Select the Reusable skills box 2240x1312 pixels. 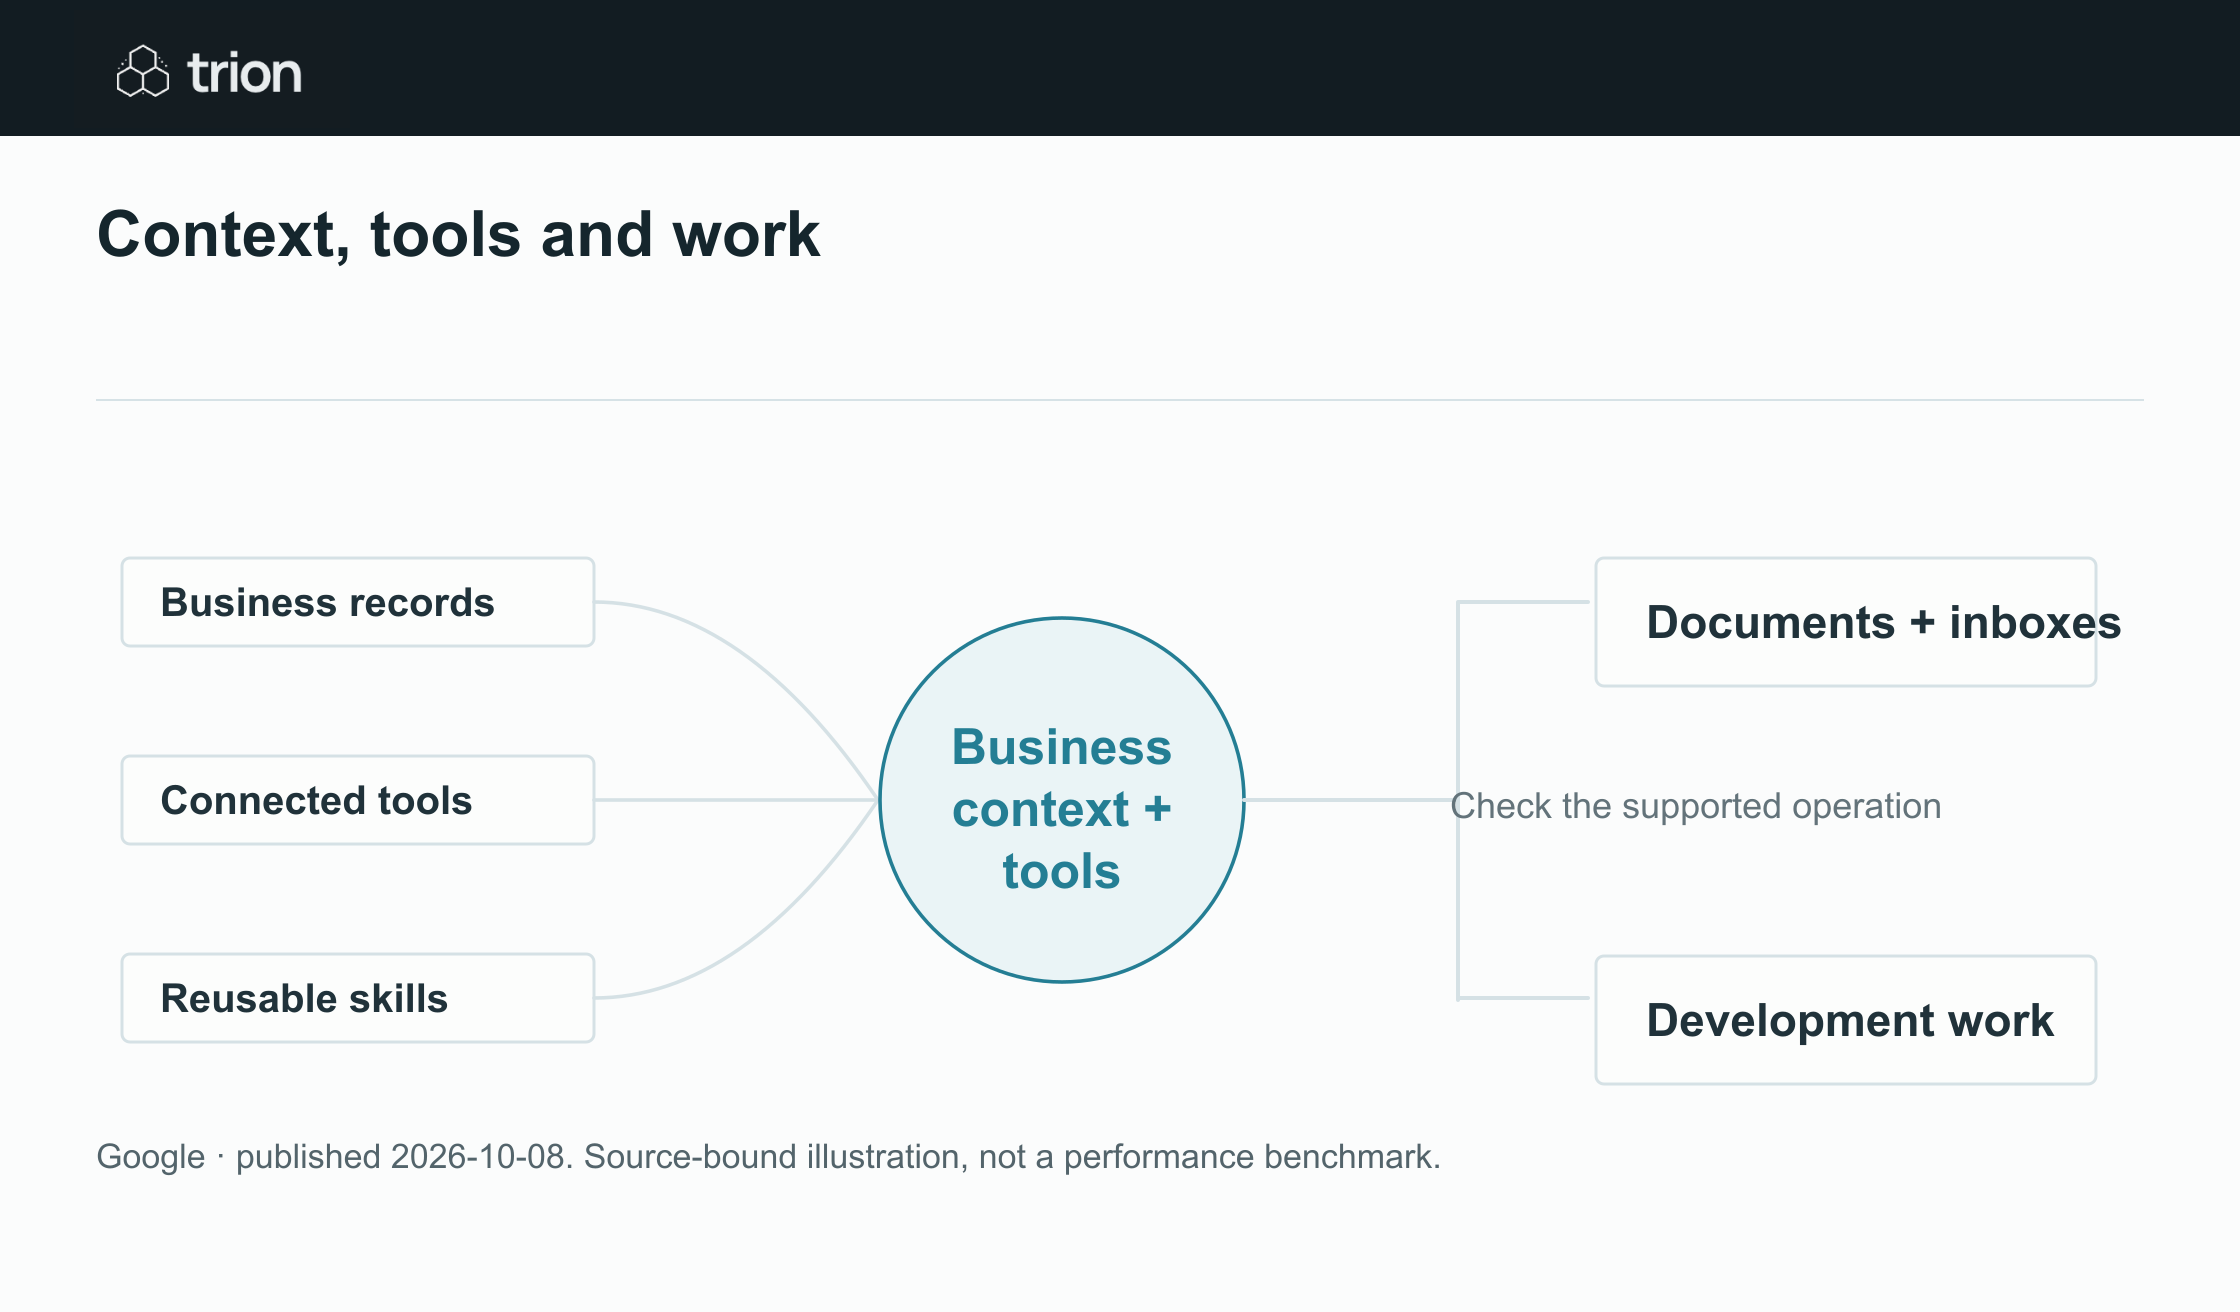point(358,998)
